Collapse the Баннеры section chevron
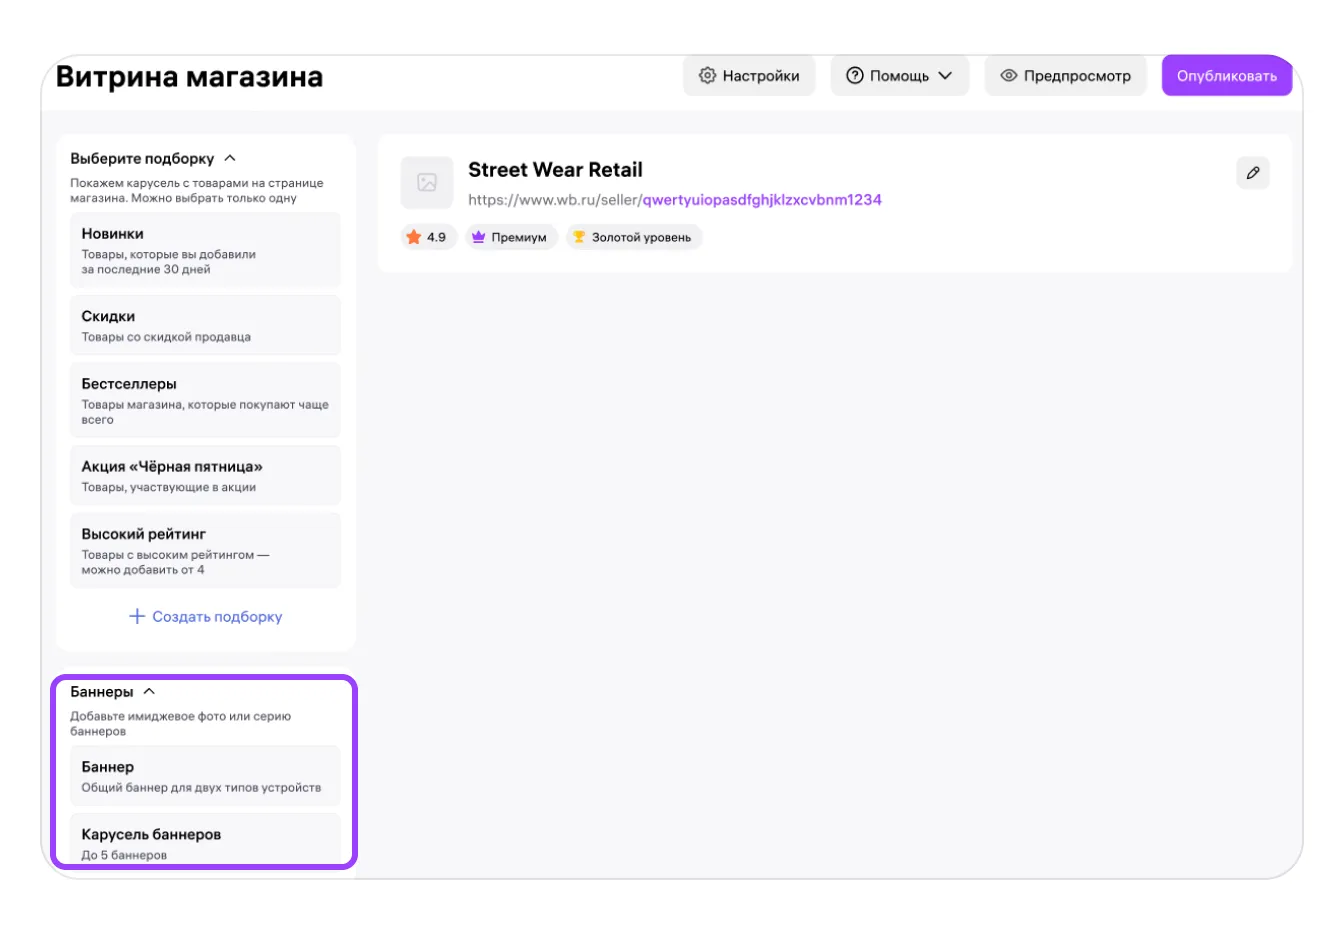Screen dimensions: 1344x934 pyautogui.click(x=150, y=691)
